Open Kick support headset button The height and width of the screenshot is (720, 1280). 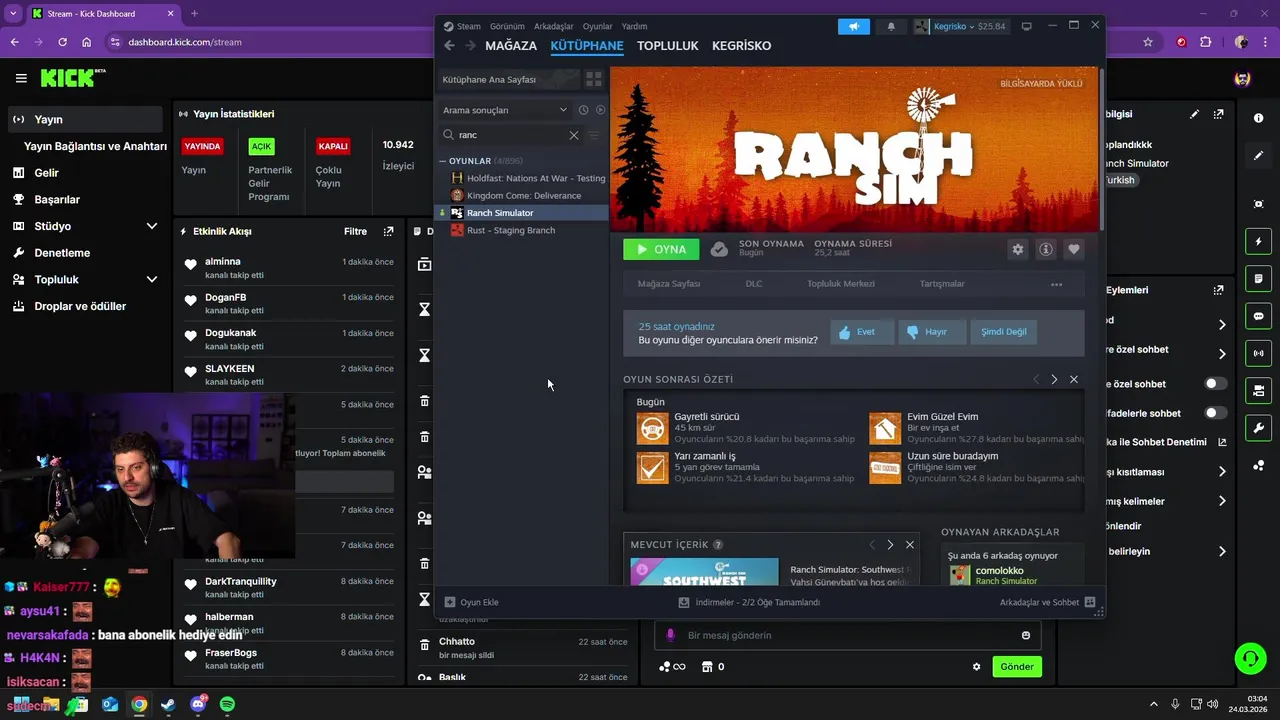click(x=1250, y=658)
